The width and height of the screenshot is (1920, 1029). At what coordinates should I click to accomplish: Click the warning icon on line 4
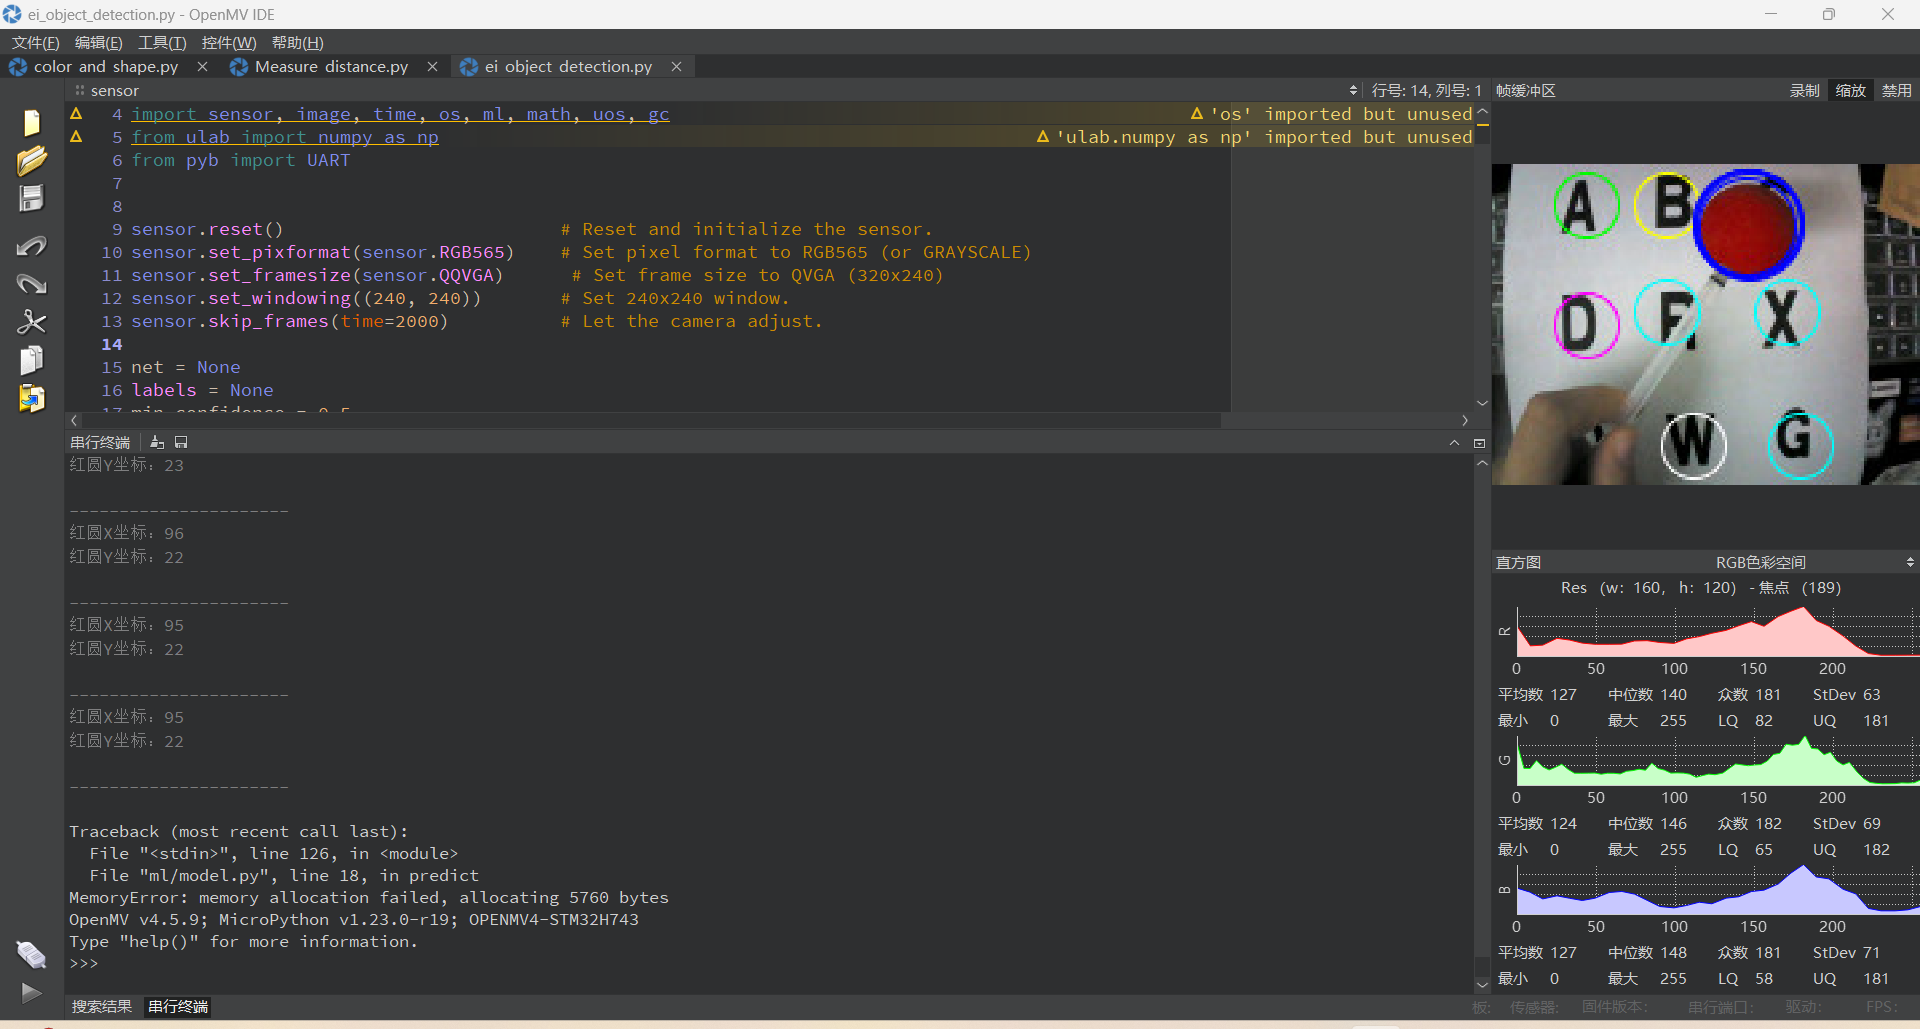[x=76, y=114]
